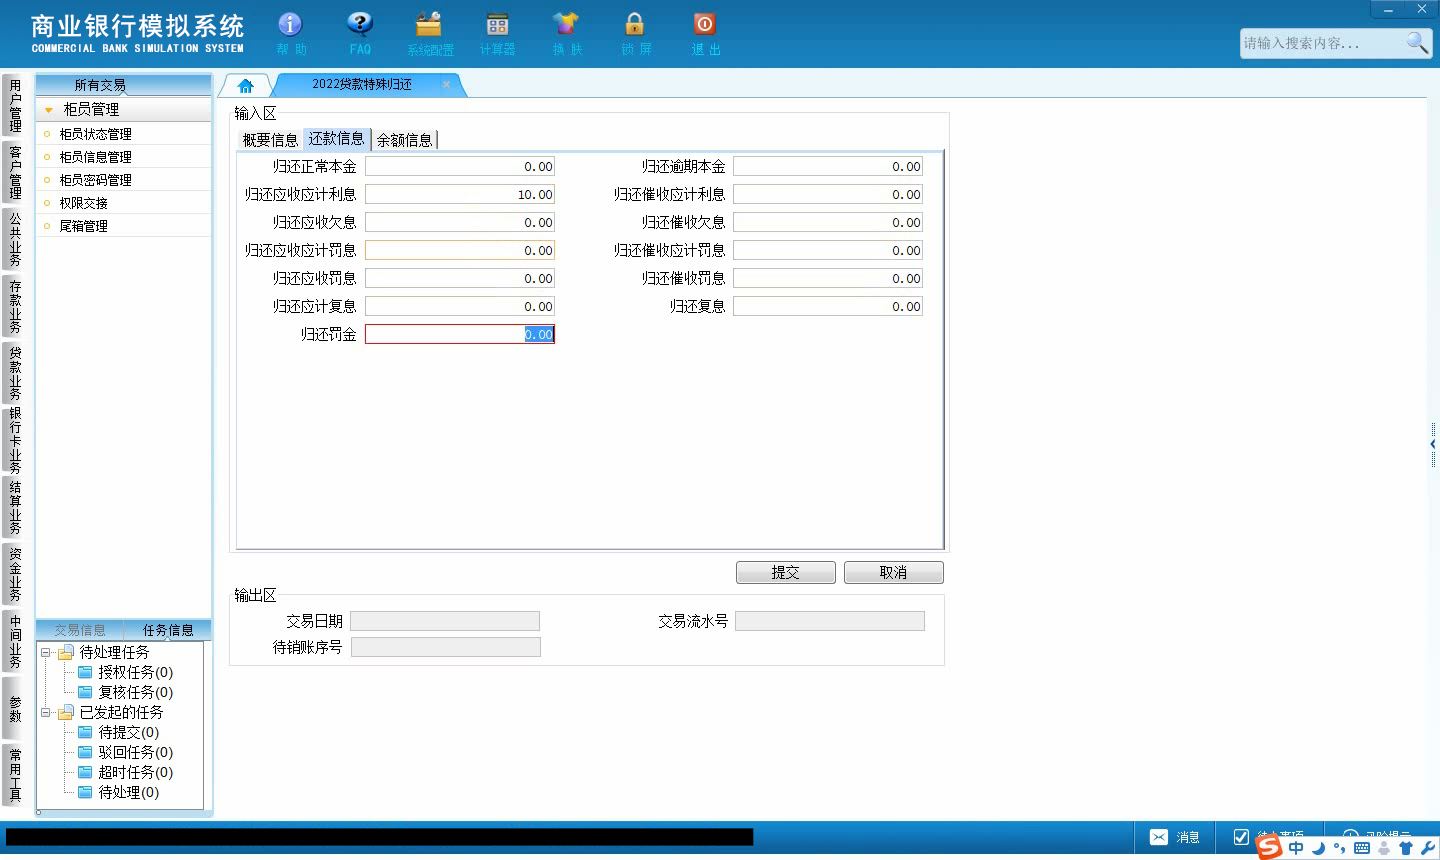Launch the 计算器 calculator icon
Viewport: 1440px width, 860px height.
coord(497,24)
